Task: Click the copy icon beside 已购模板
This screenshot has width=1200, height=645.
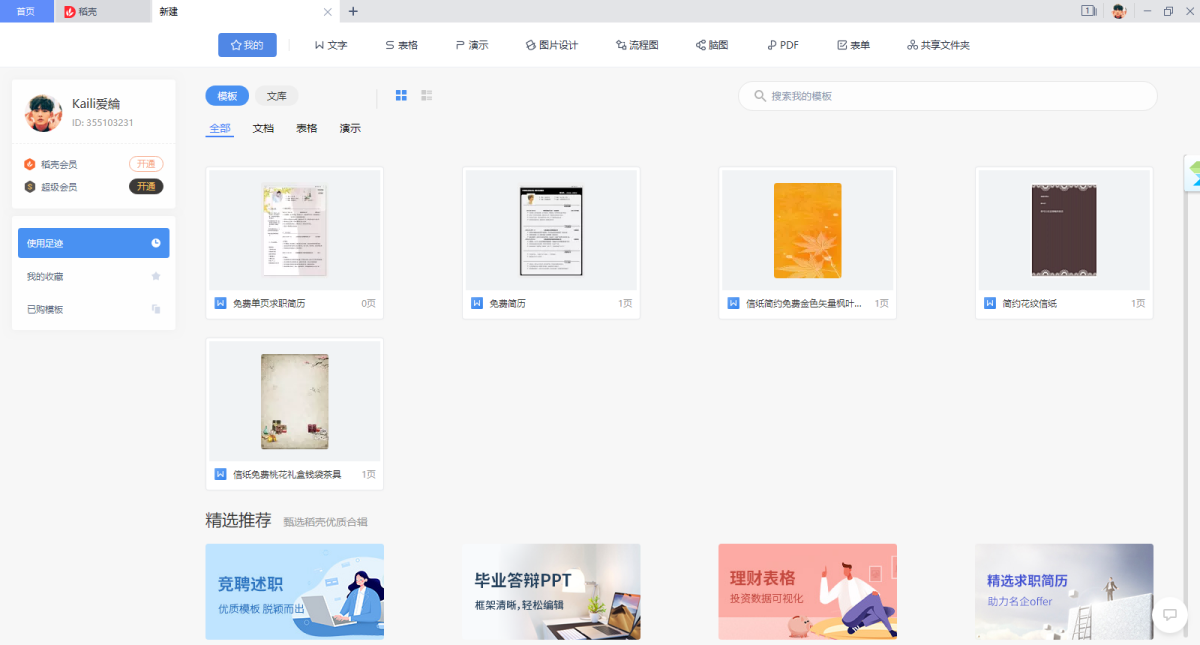Action: tap(156, 309)
